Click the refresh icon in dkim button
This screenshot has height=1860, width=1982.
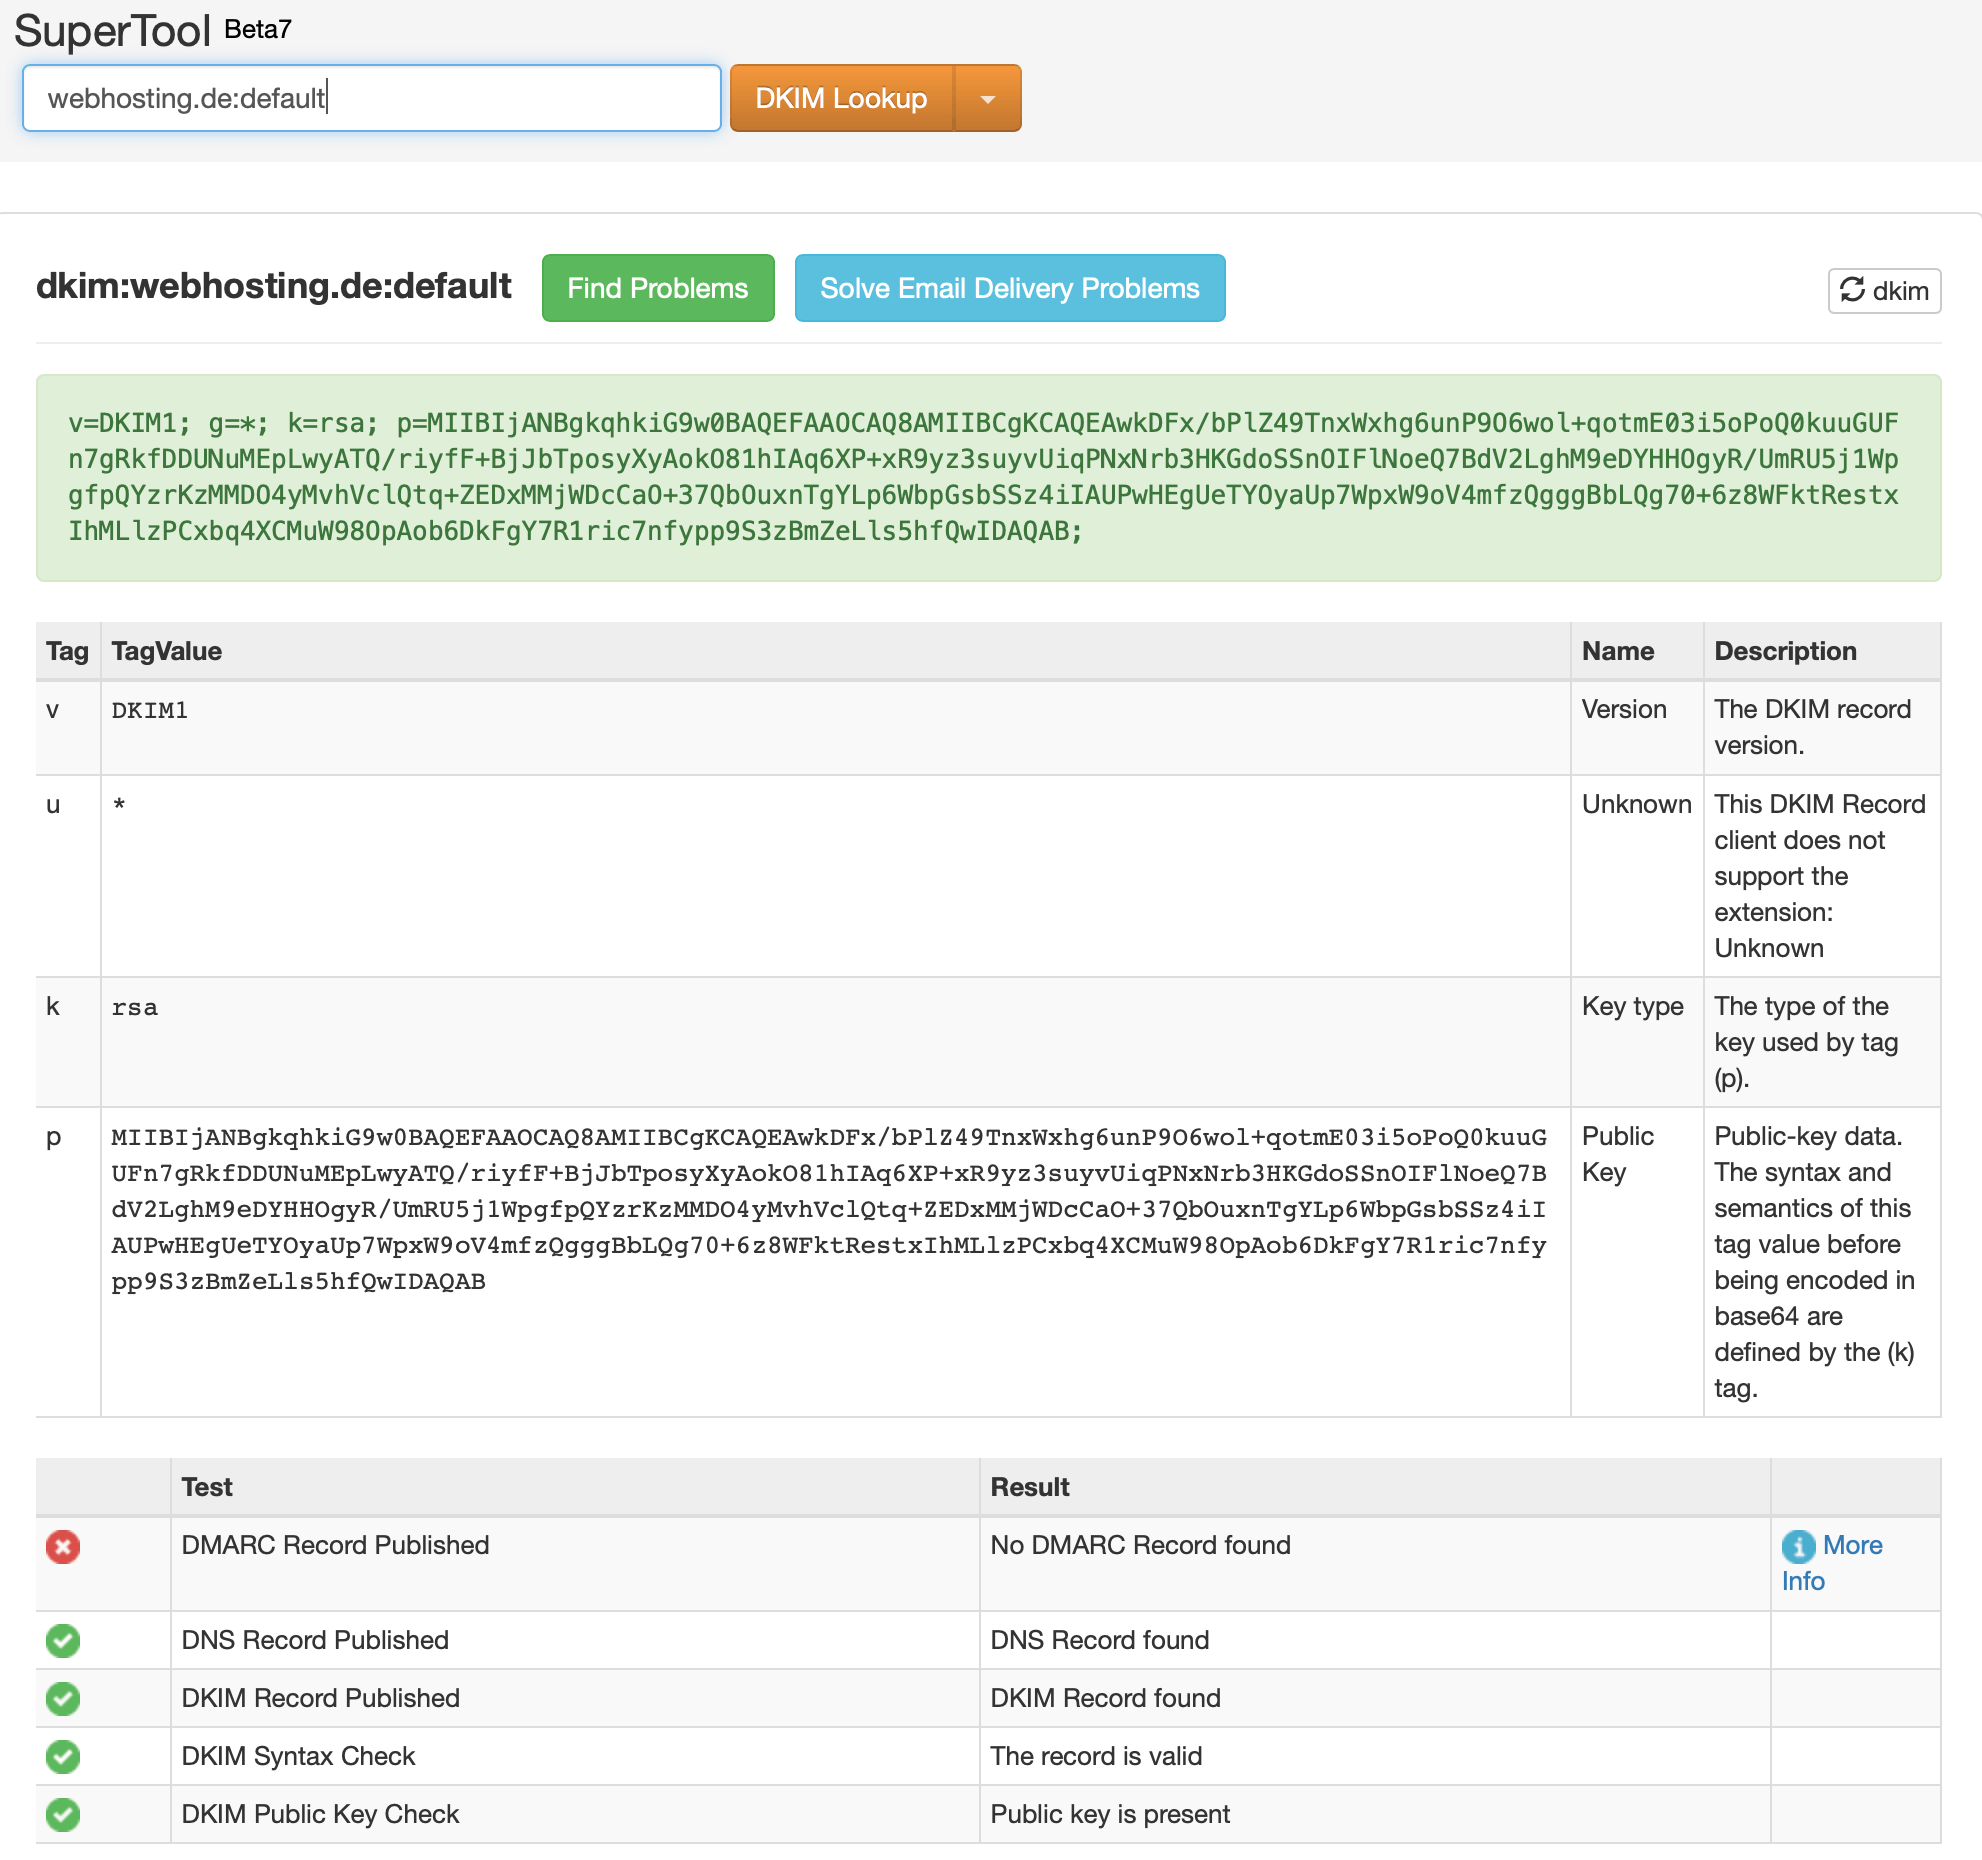tap(1852, 290)
